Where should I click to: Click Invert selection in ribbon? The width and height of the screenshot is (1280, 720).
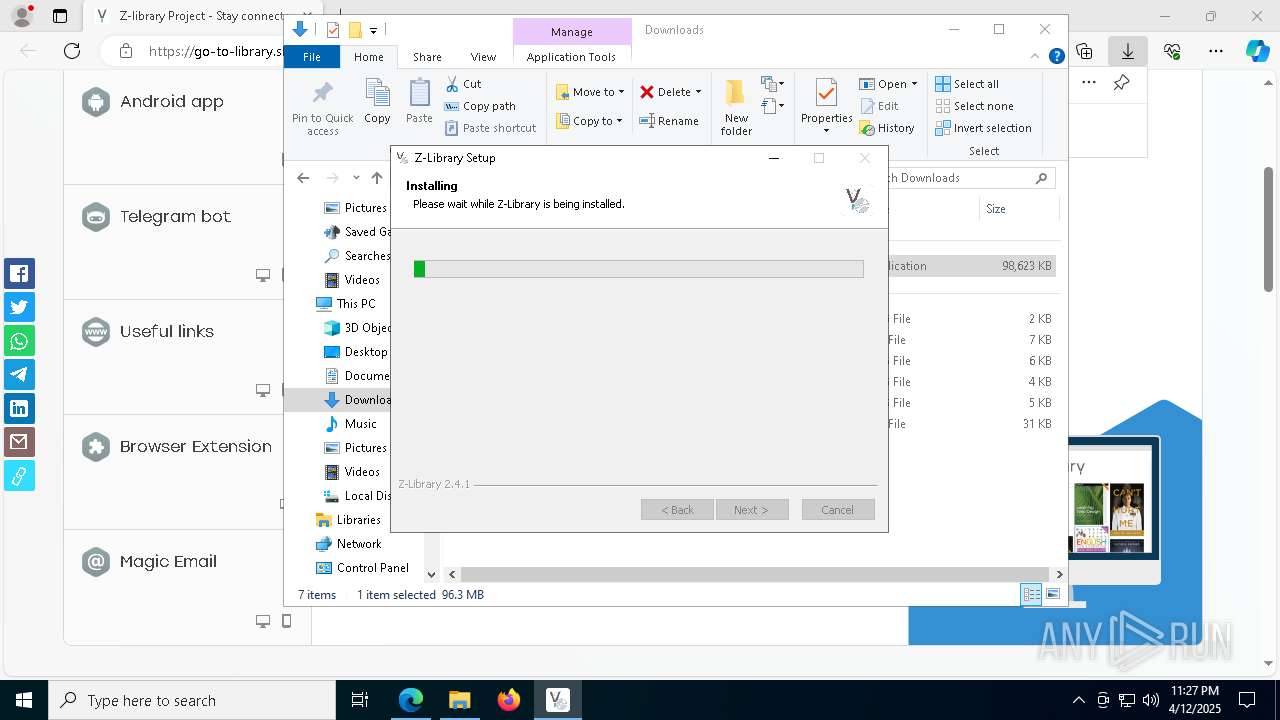pyautogui.click(x=983, y=128)
